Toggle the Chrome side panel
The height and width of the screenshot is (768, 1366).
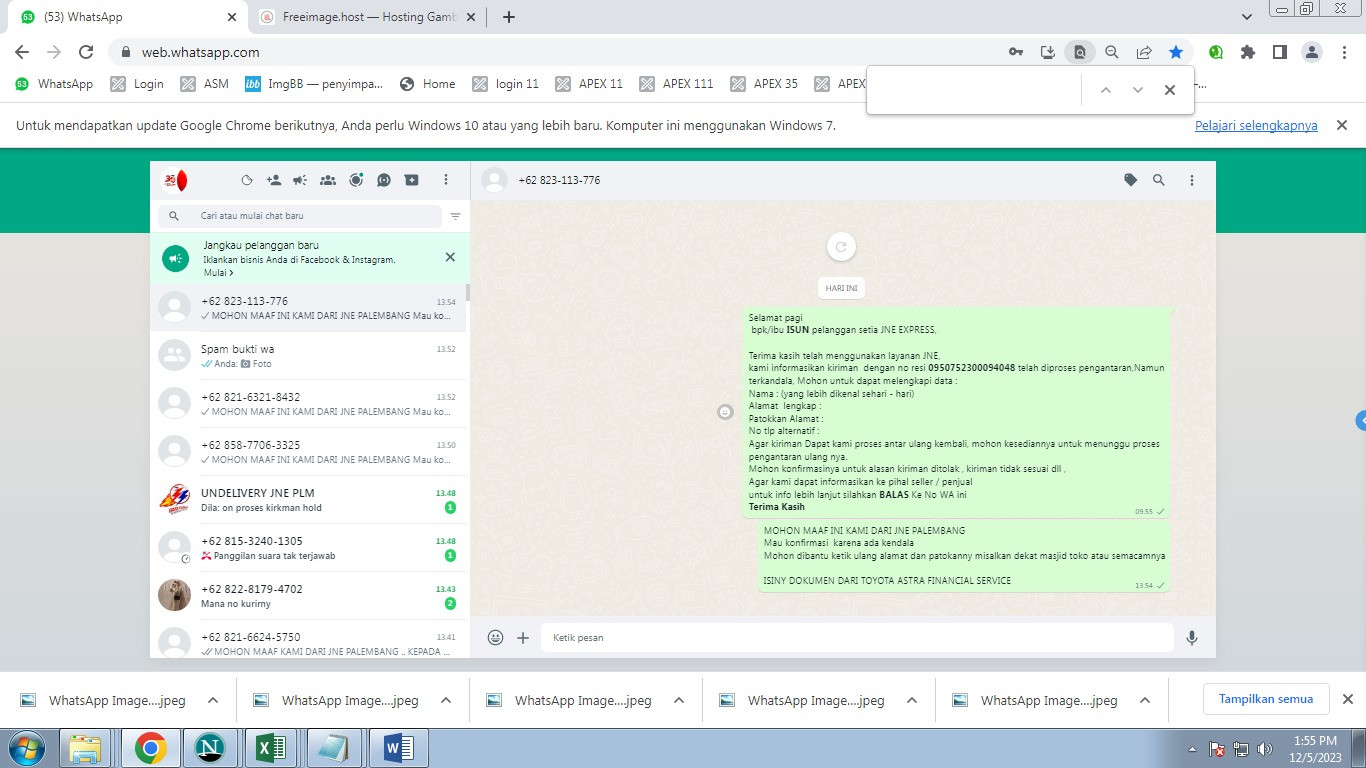[x=1279, y=52]
